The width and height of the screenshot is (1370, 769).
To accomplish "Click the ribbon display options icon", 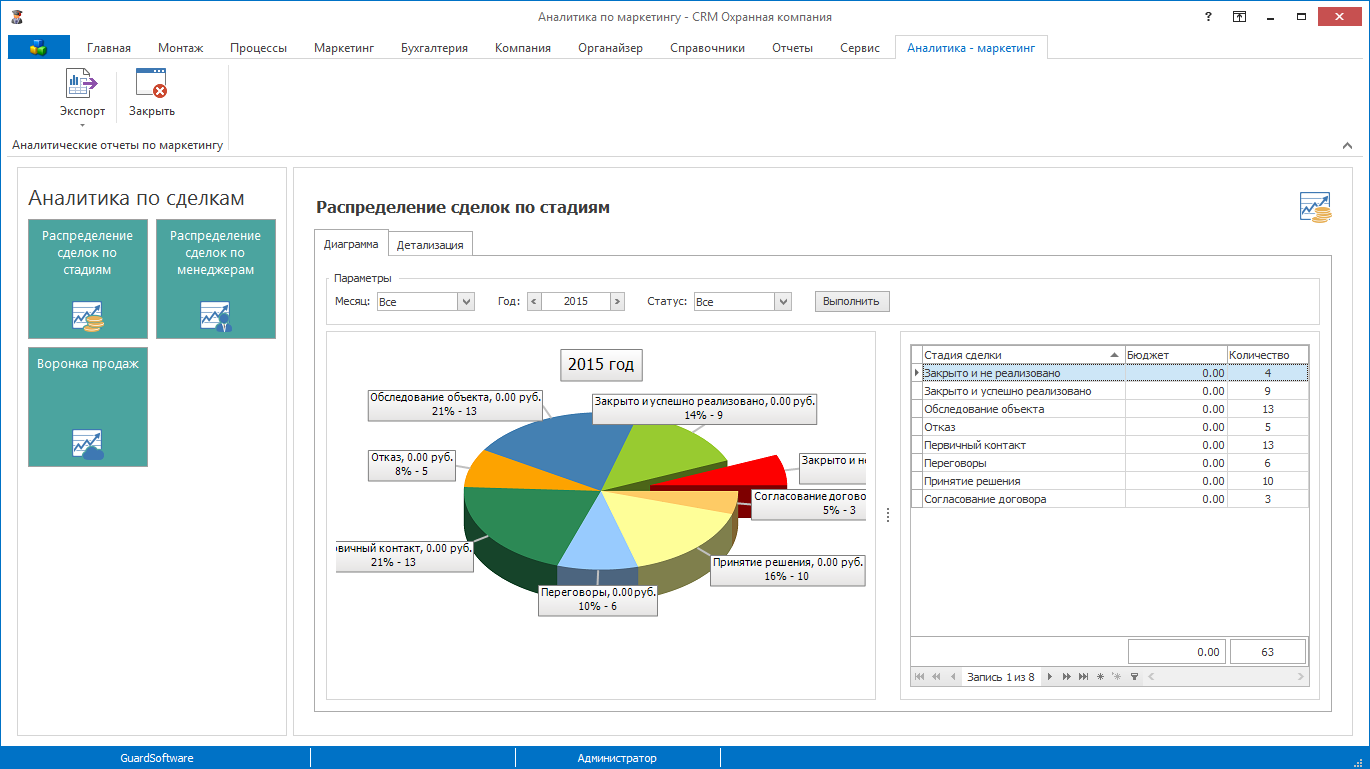I will click(1240, 17).
